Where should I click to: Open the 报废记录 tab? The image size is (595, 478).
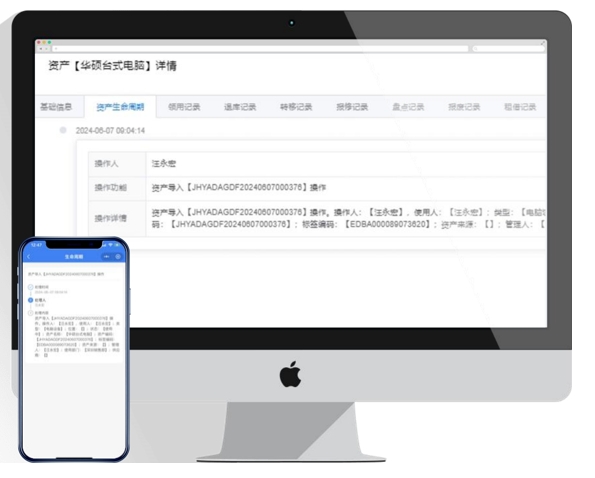pyautogui.click(x=464, y=107)
